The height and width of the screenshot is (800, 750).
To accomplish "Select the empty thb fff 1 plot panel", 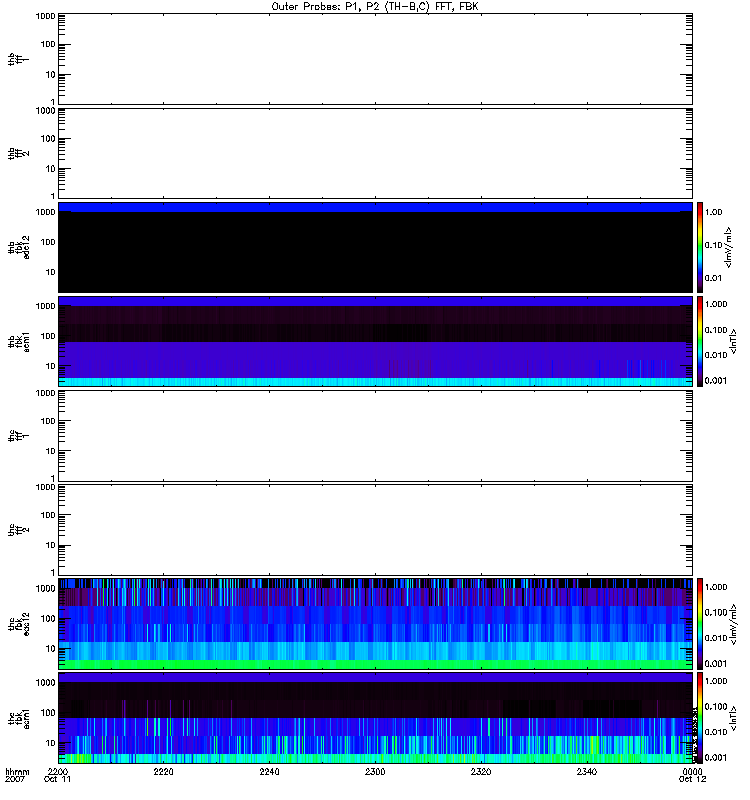I will [x=375, y=59].
